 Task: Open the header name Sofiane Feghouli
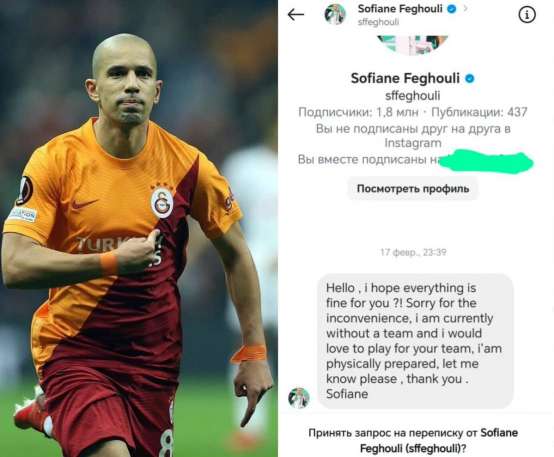(400, 8)
